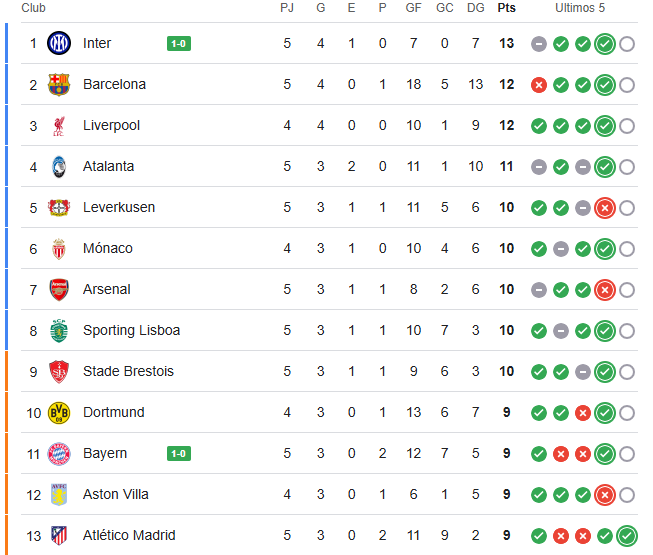The width and height of the screenshot is (653, 555).
Task: Click Barcelona's red loss result icon
Action: 539,85
